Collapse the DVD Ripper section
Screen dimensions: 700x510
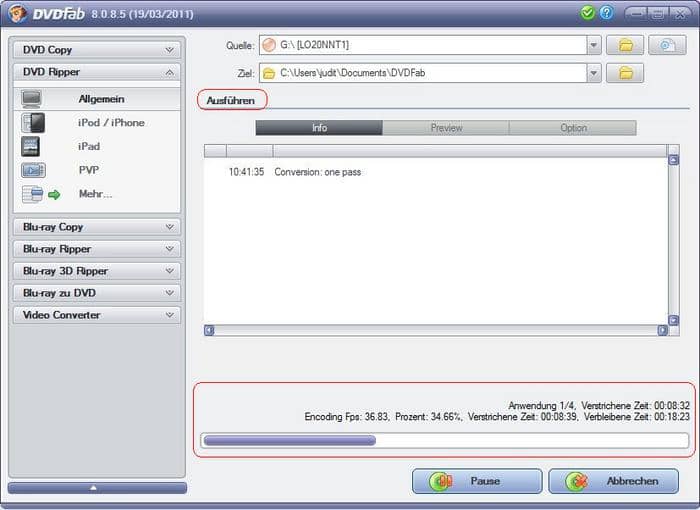[x=97, y=72]
